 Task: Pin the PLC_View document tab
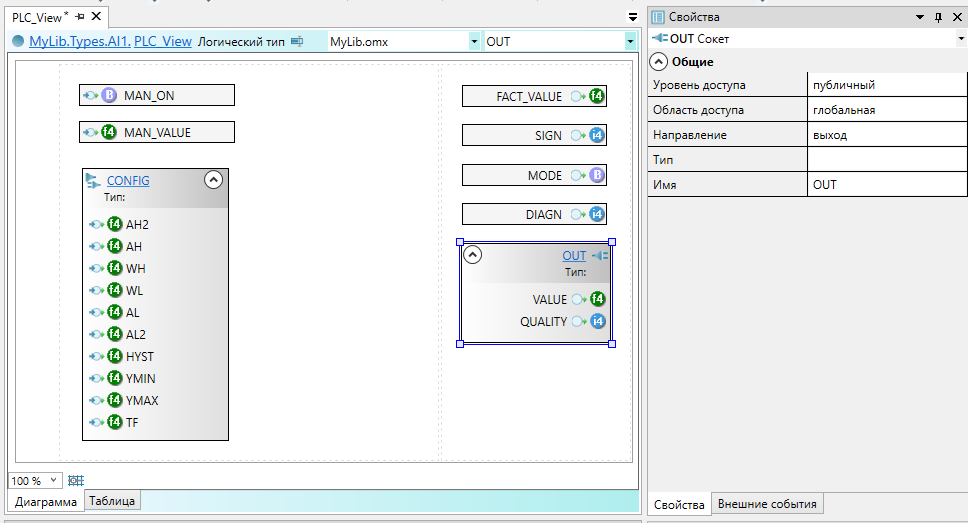click(80, 17)
